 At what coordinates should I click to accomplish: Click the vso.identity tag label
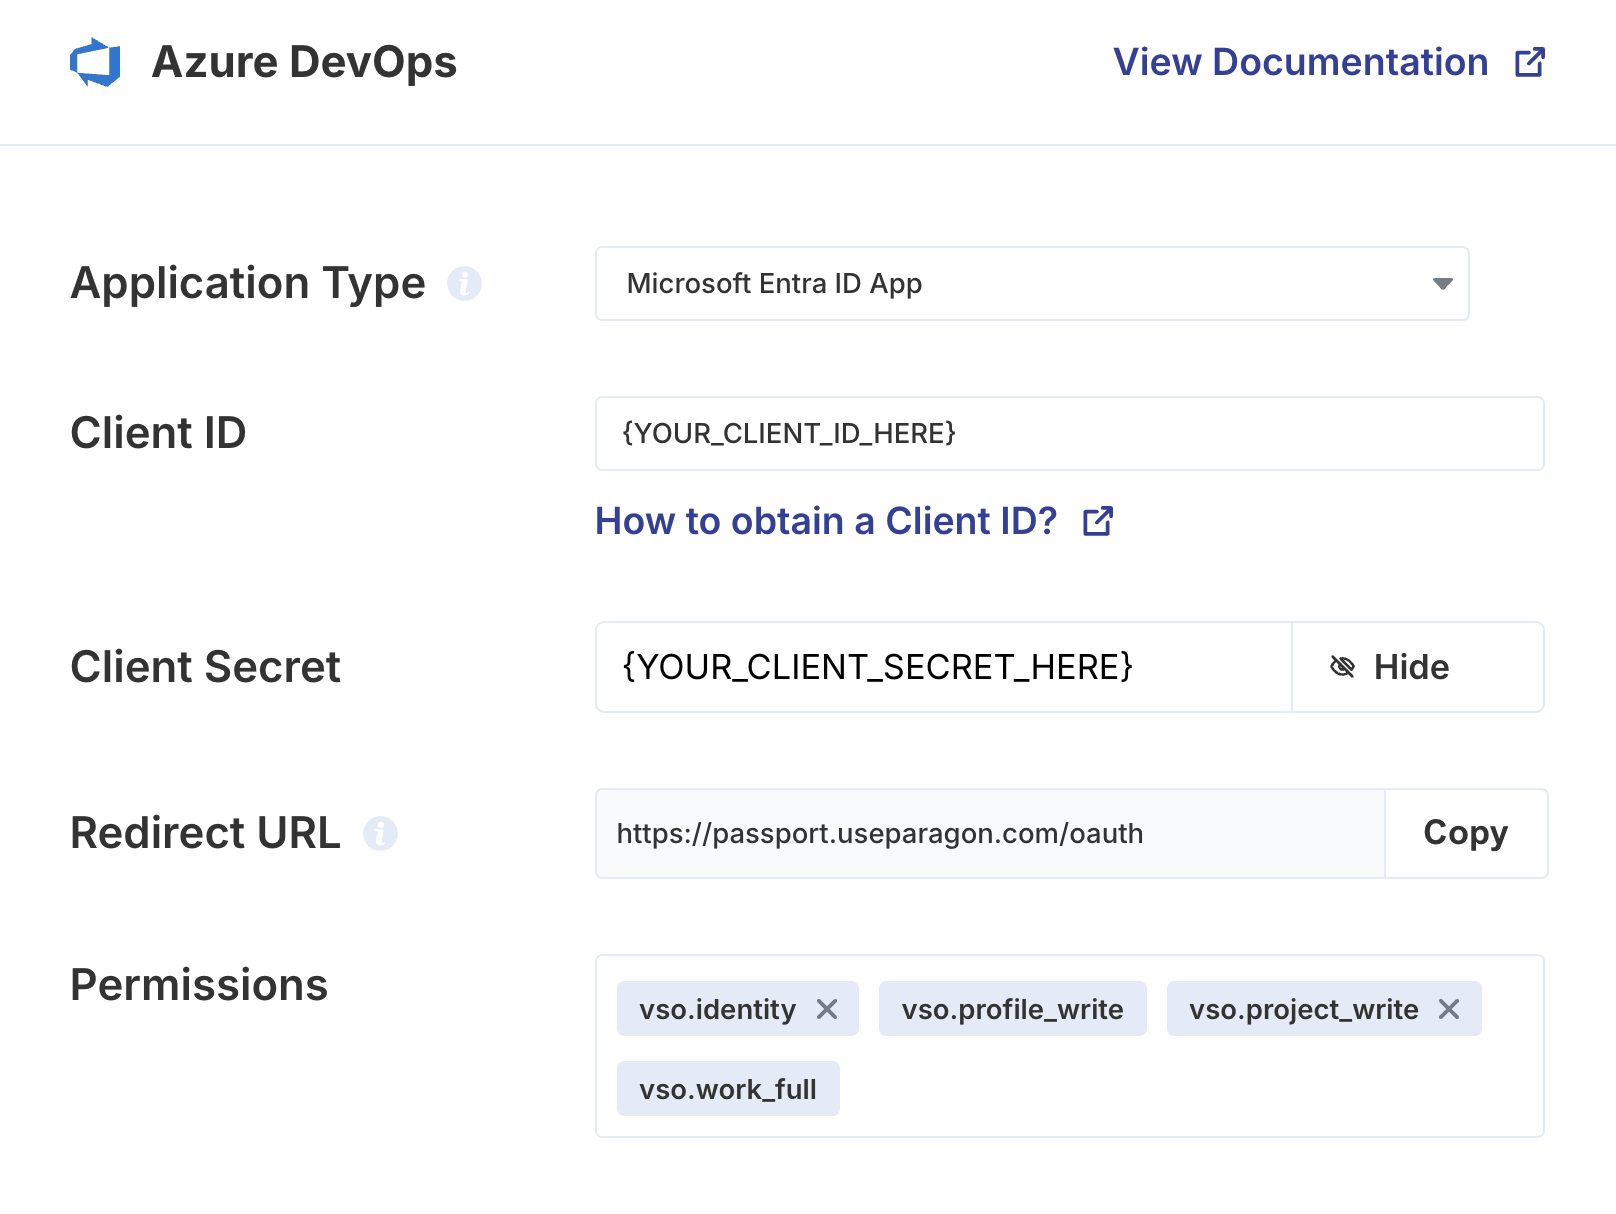pyautogui.click(x=717, y=1009)
